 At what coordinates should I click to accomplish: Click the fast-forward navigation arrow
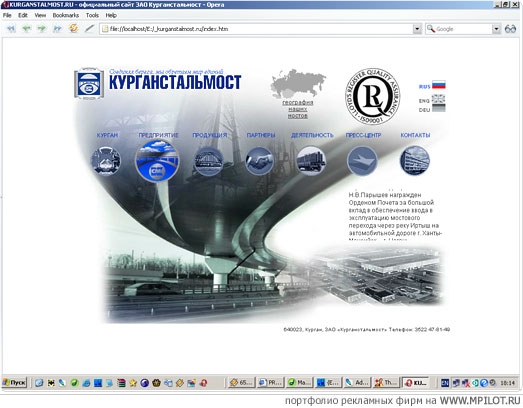(57, 29)
